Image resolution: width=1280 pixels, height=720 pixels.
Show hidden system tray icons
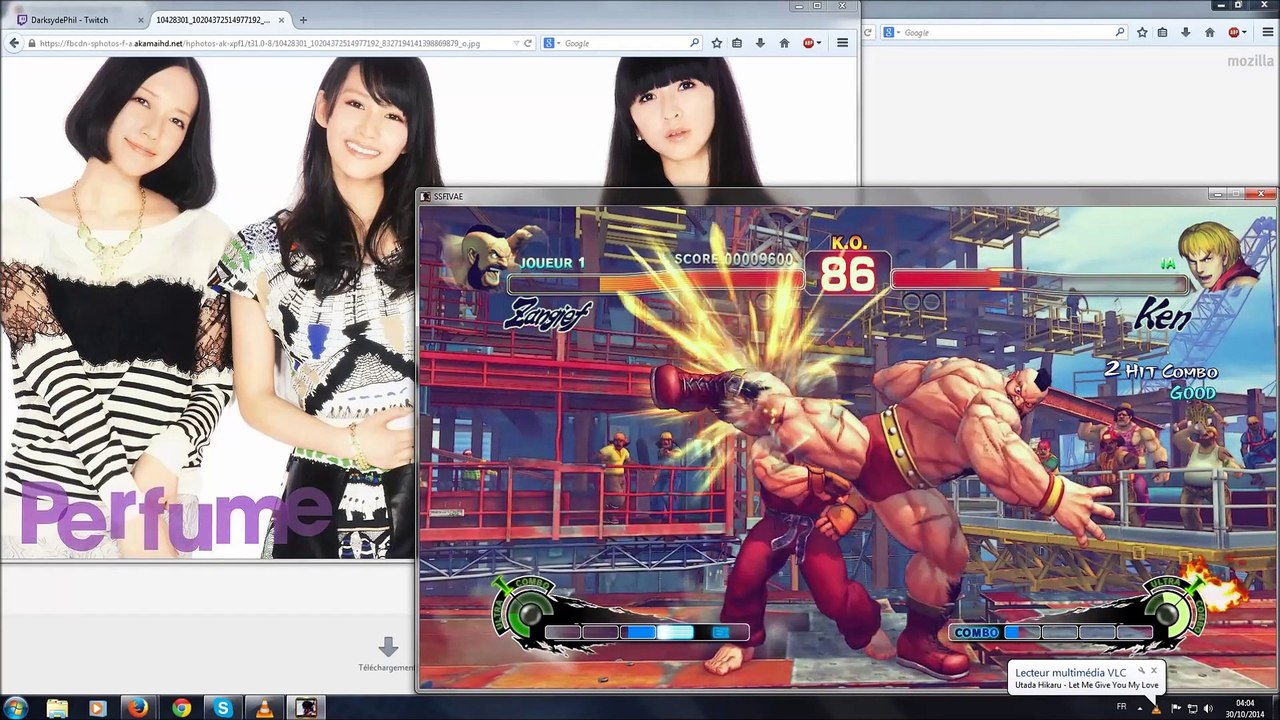pyautogui.click(x=1139, y=707)
